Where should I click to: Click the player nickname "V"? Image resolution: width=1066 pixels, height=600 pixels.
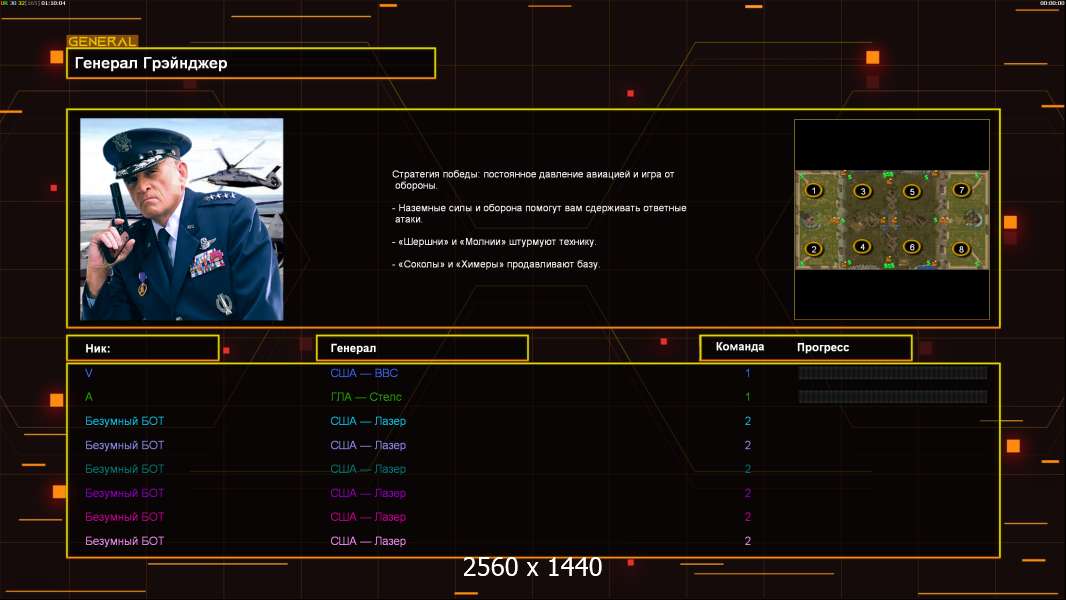pos(89,373)
